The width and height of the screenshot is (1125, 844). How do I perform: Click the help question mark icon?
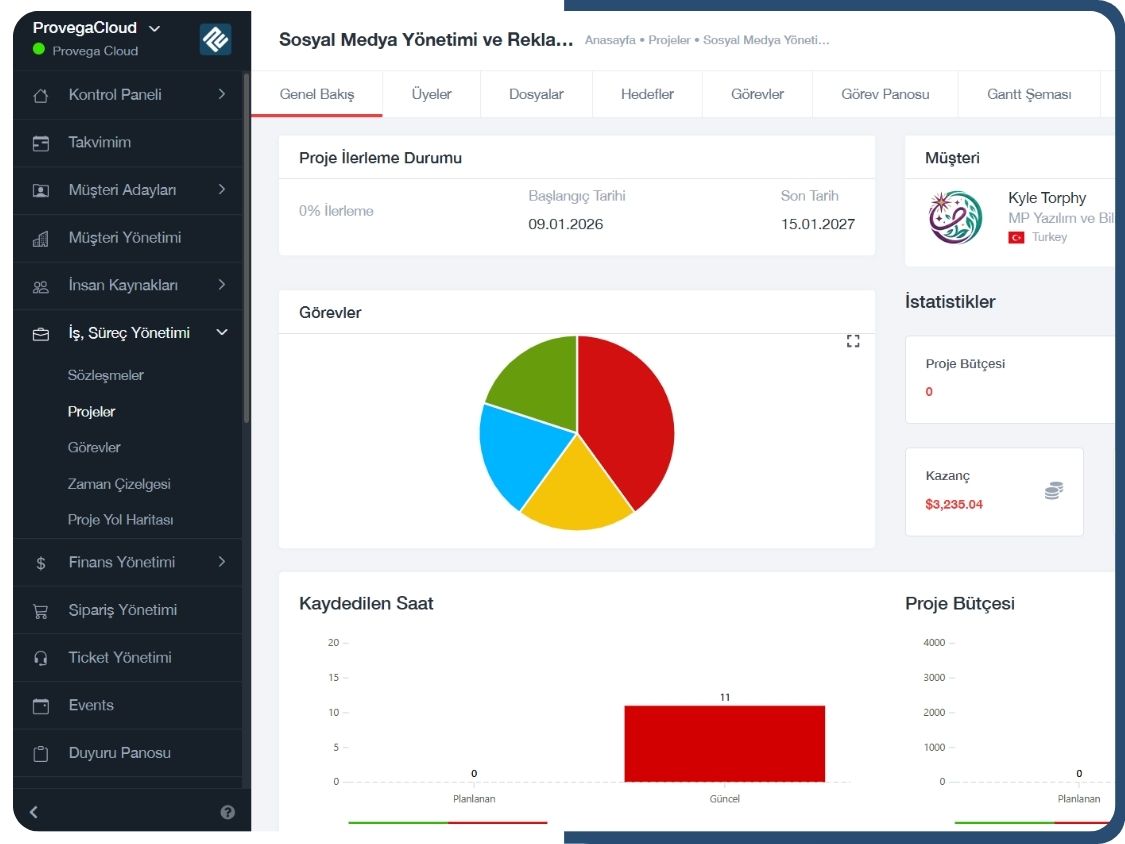[227, 812]
